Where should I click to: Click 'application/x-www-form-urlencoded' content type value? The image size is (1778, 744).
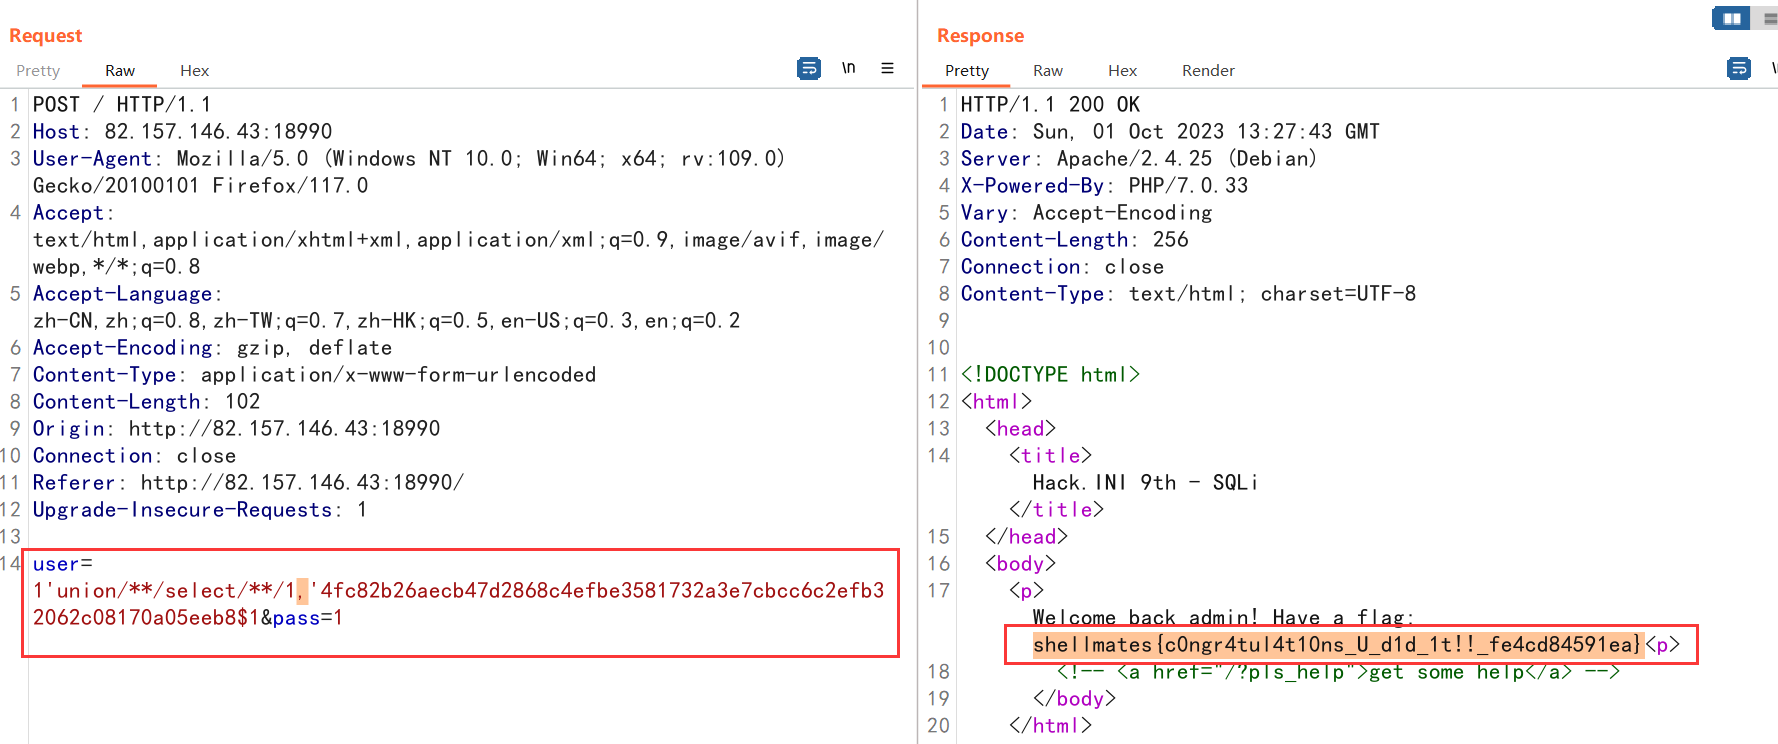click(398, 375)
